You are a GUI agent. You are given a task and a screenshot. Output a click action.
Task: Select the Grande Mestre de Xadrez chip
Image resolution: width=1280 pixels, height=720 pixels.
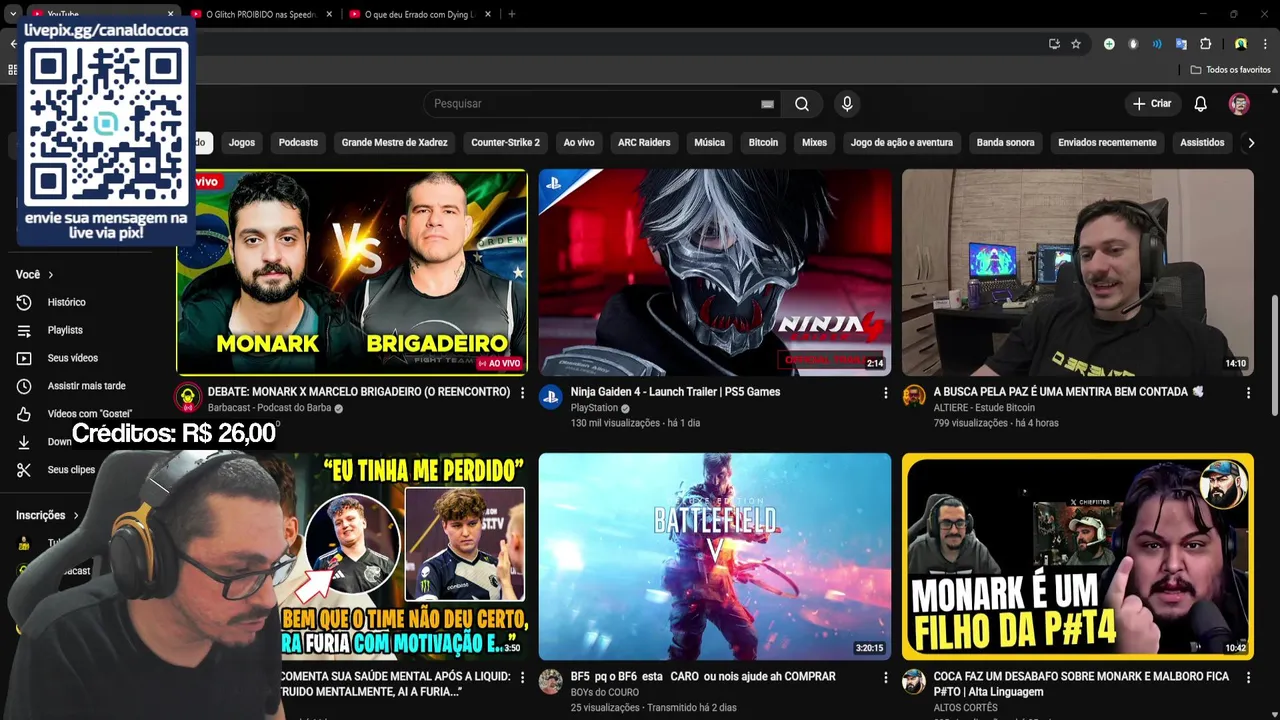click(395, 143)
